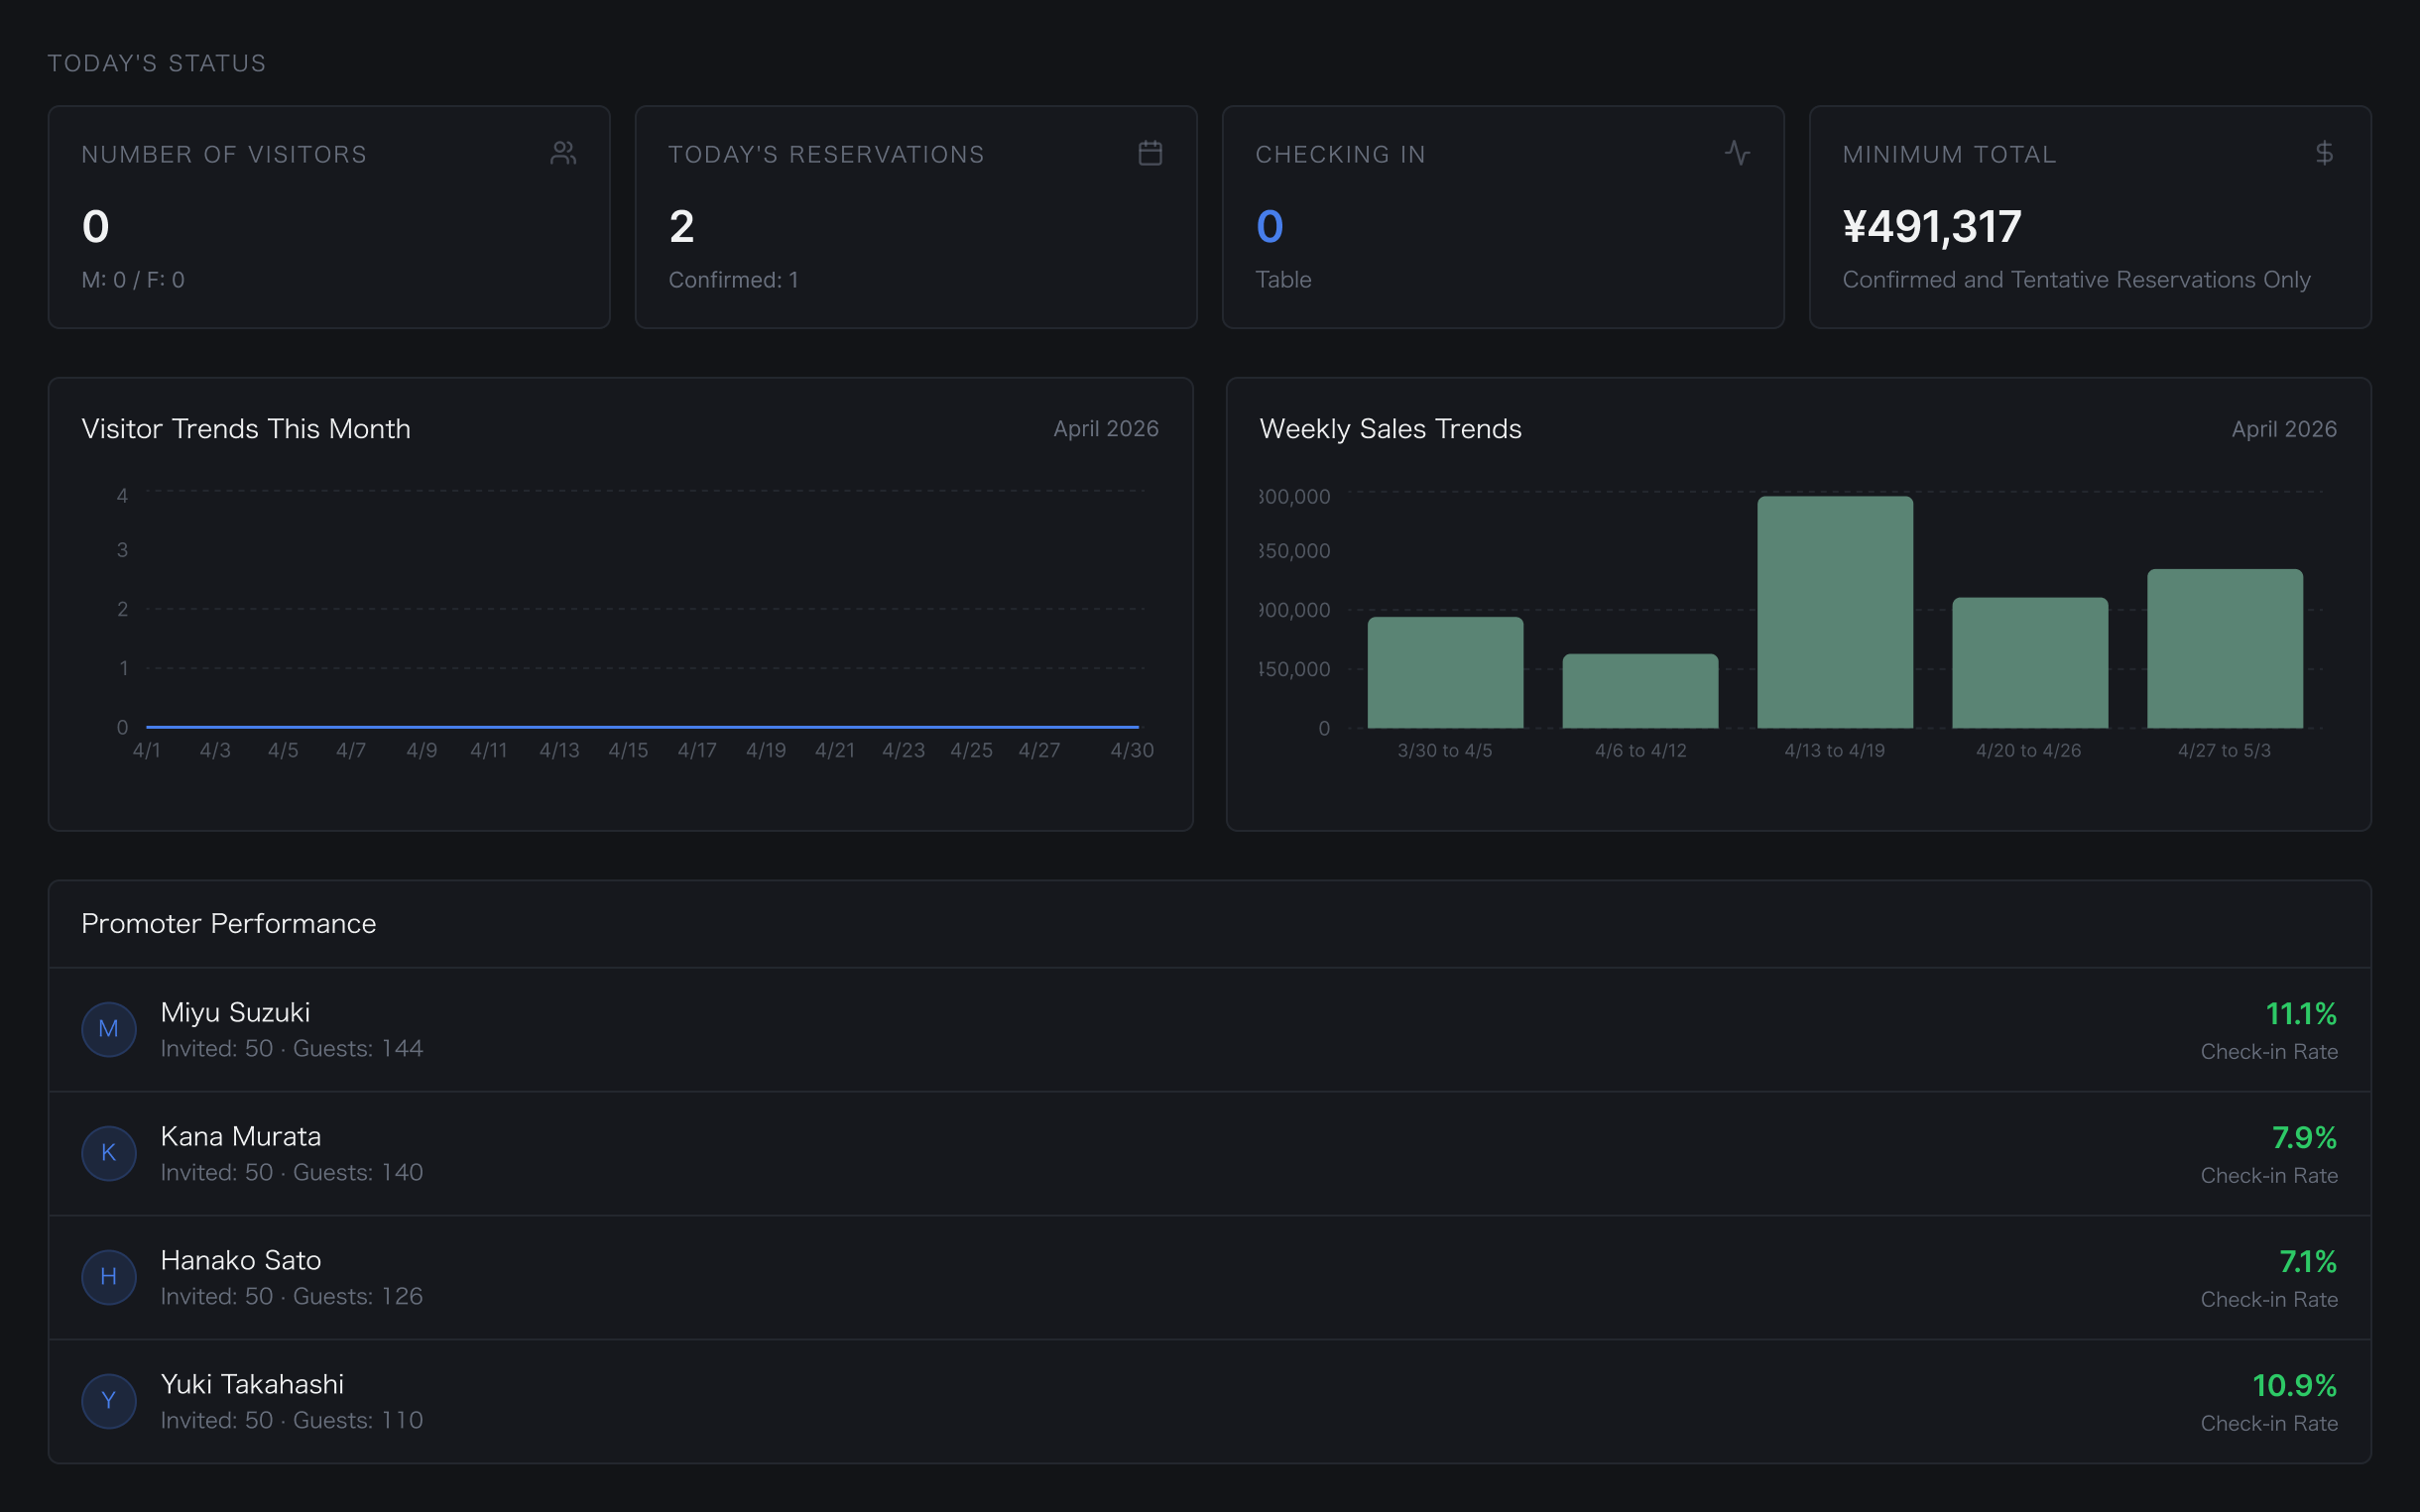The height and width of the screenshot is (1512, 2420).
Task: Click the minimum total dollar icon
Action: 2324,153
